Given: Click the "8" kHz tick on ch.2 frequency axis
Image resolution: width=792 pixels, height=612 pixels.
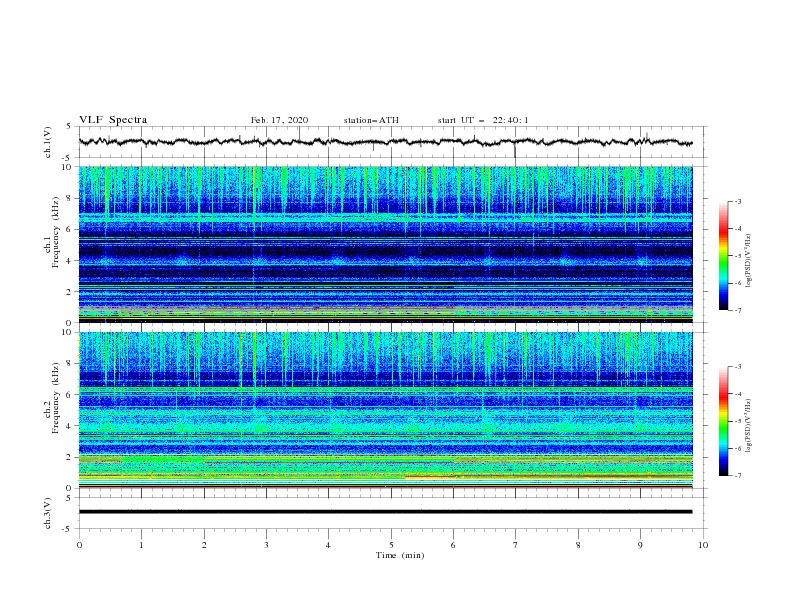Looking at the screenshot, I should pos(70,364).
